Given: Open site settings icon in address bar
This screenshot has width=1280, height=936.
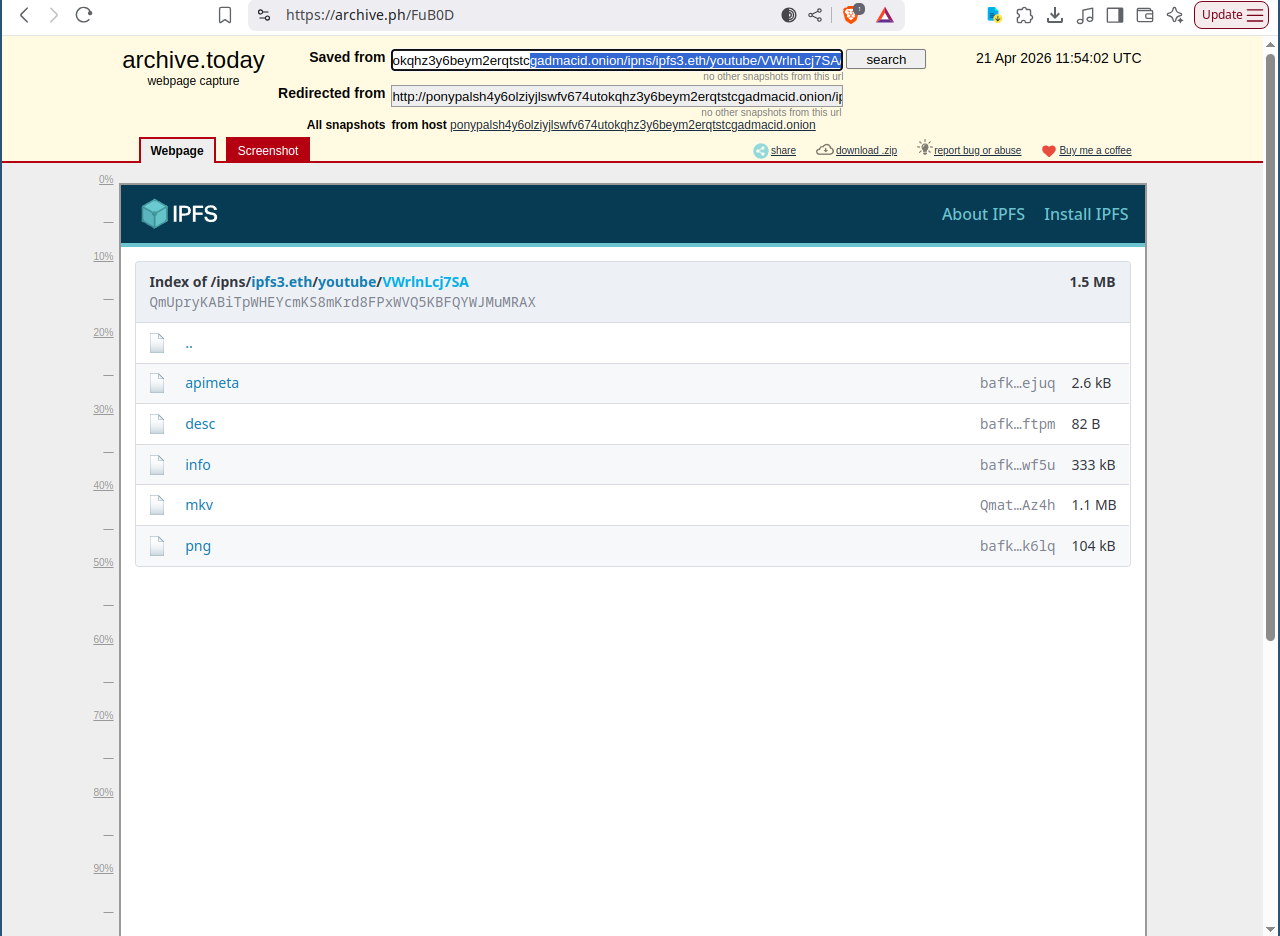Looking at the screenshot, I should 264,15.
